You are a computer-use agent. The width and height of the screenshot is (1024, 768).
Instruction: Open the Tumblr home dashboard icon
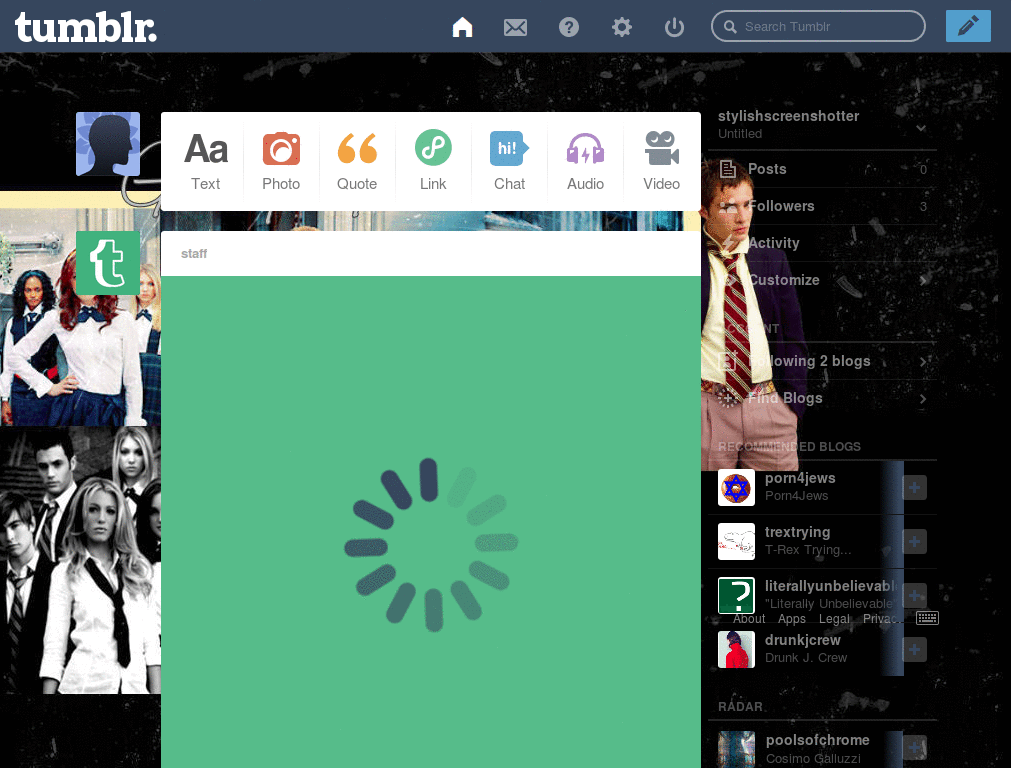pos(462,27)
